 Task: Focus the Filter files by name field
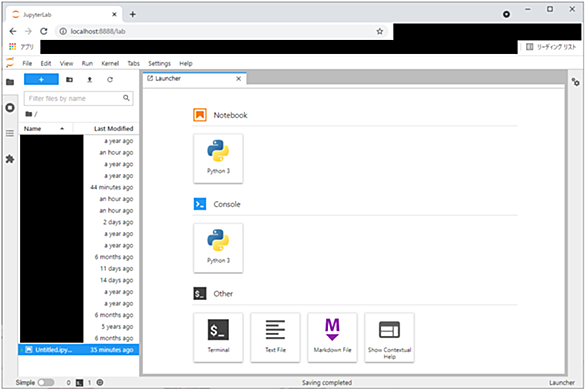click(x=78, y=98)
